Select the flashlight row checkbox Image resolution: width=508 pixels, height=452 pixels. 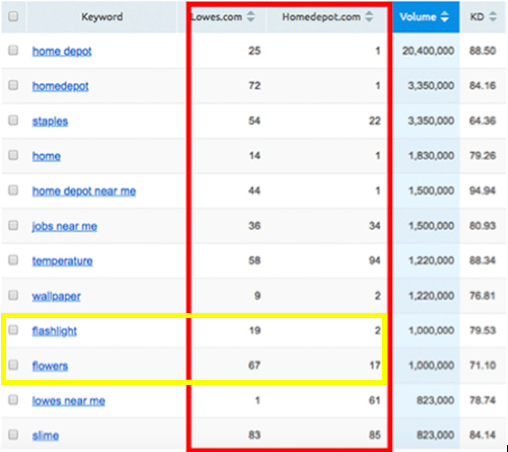(x=13, y=330)
